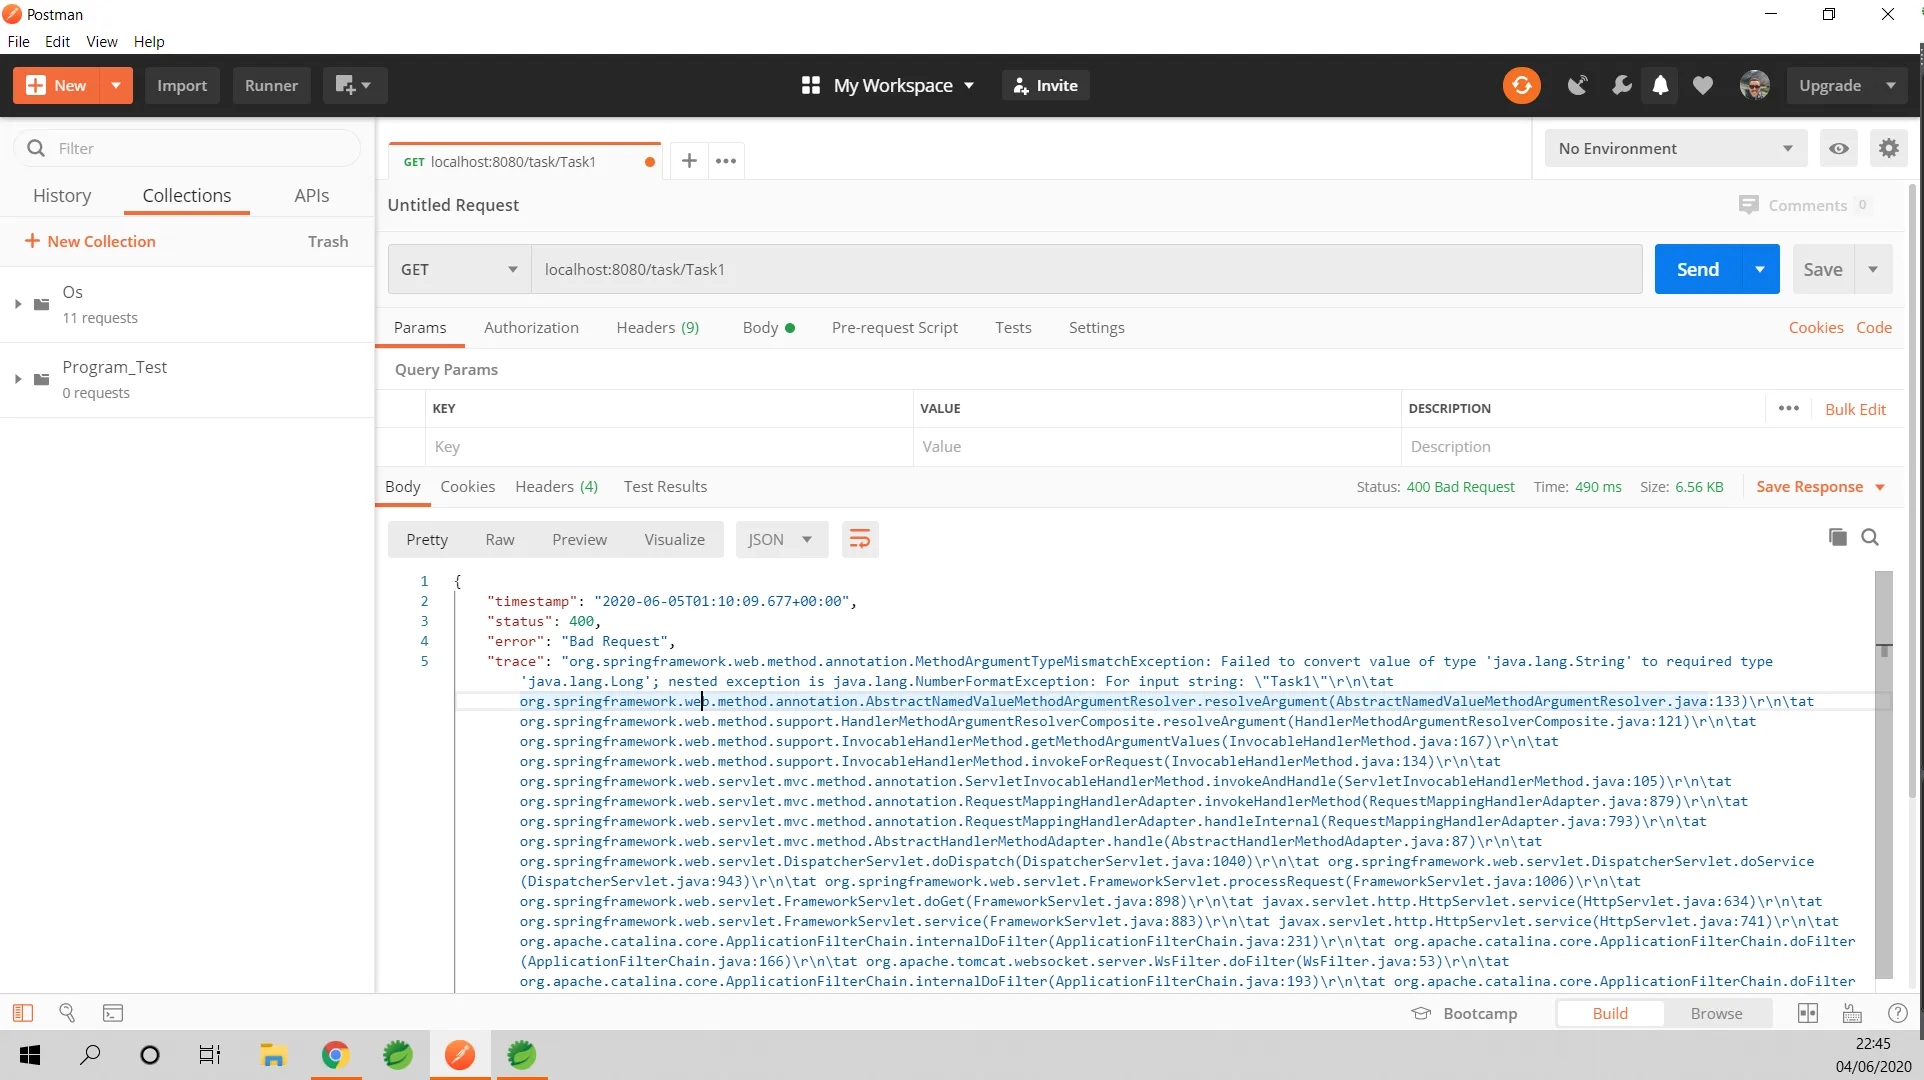This screenshot has height=1080, width=1924.
Task: Toggle the sidebar visibility icon
Action: [22, 1013]
